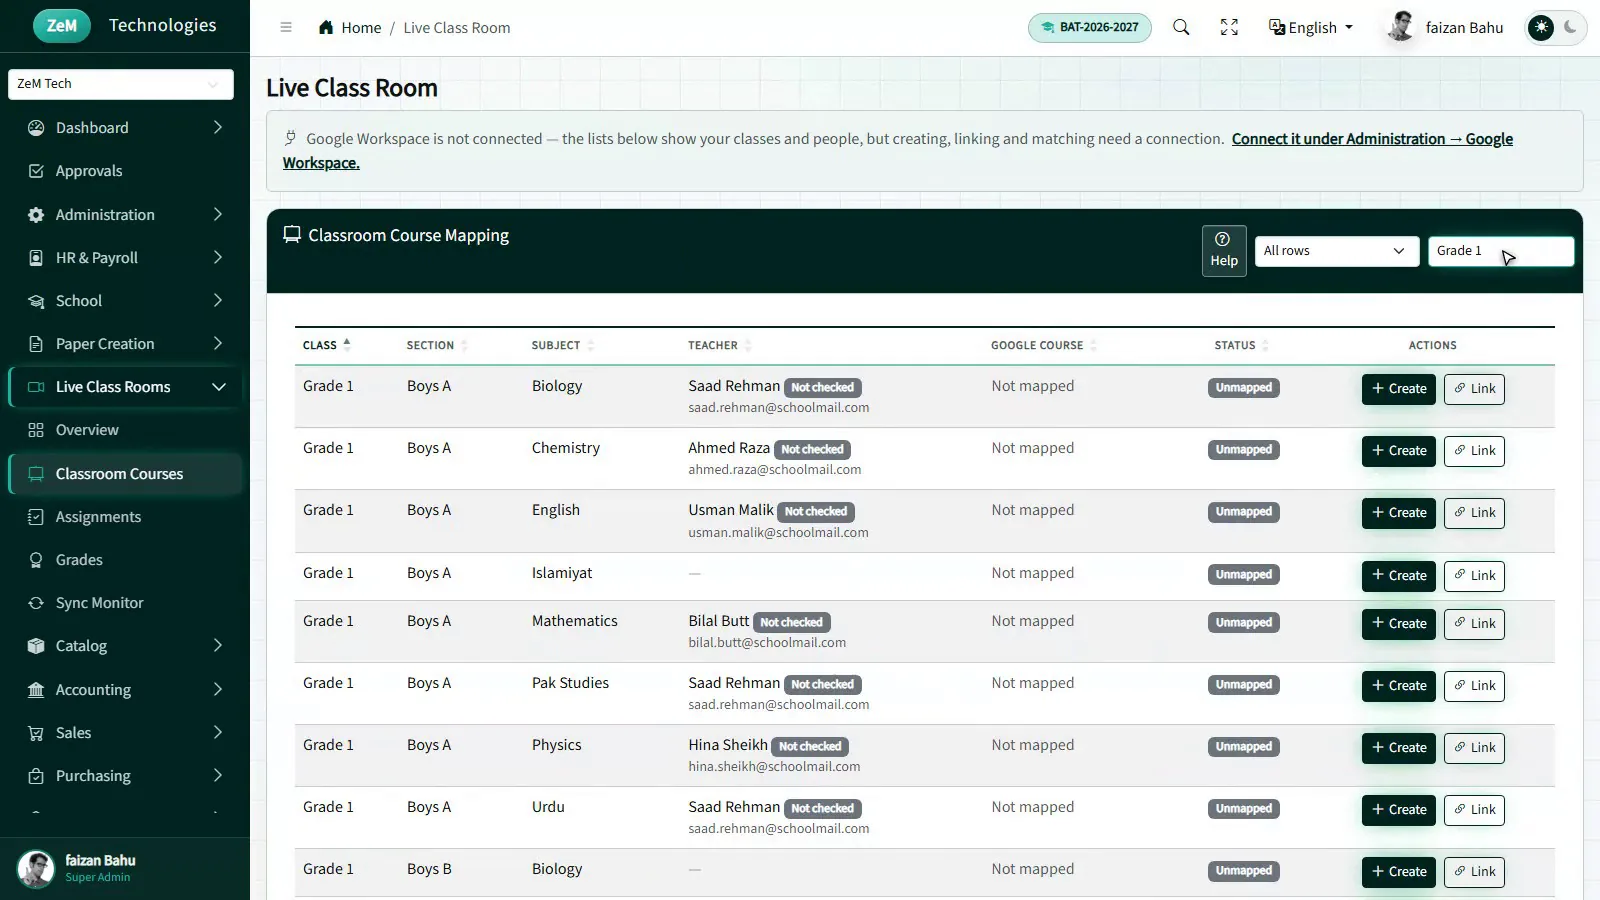The height and width of the screenshot is (900, 1600).
Task: Create Google course for English row
Action: click(1398, 513)
